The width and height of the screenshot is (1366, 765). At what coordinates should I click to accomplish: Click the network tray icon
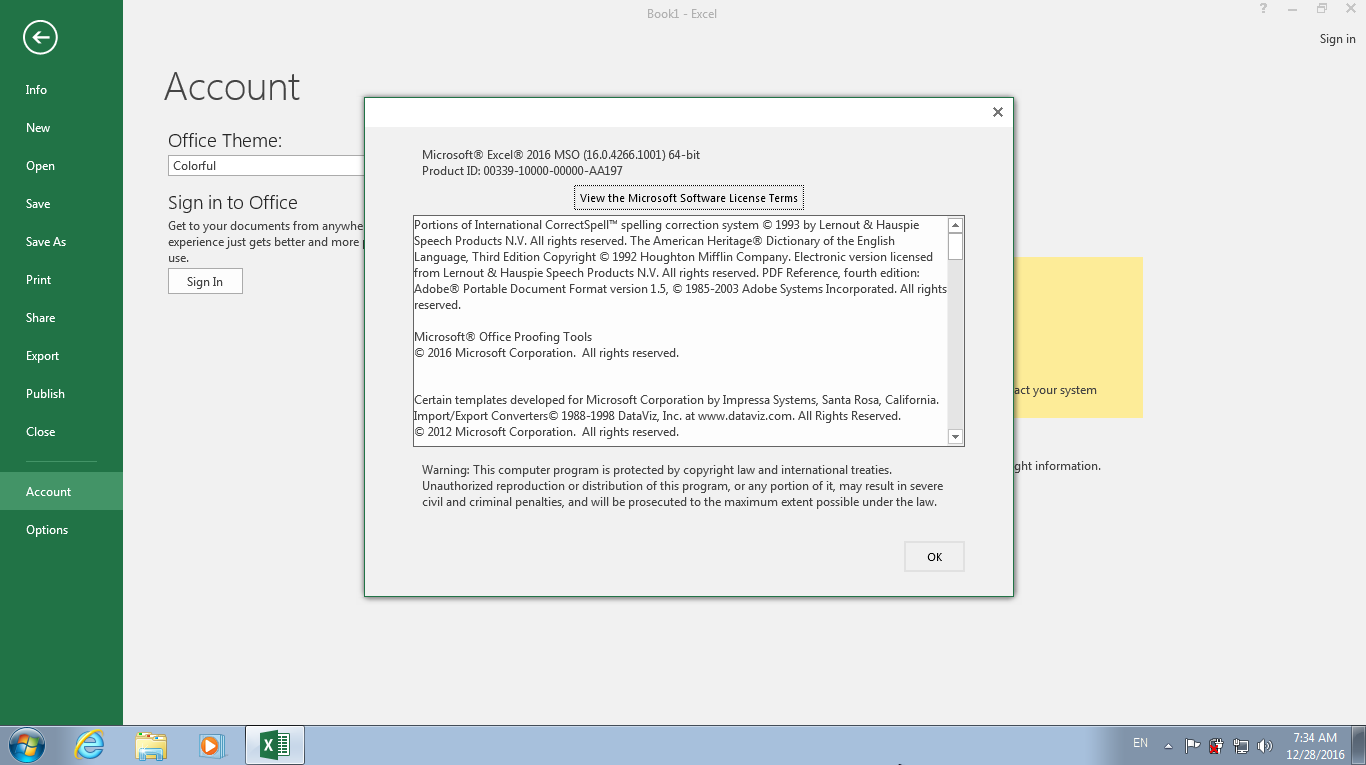pos(1241,746)
